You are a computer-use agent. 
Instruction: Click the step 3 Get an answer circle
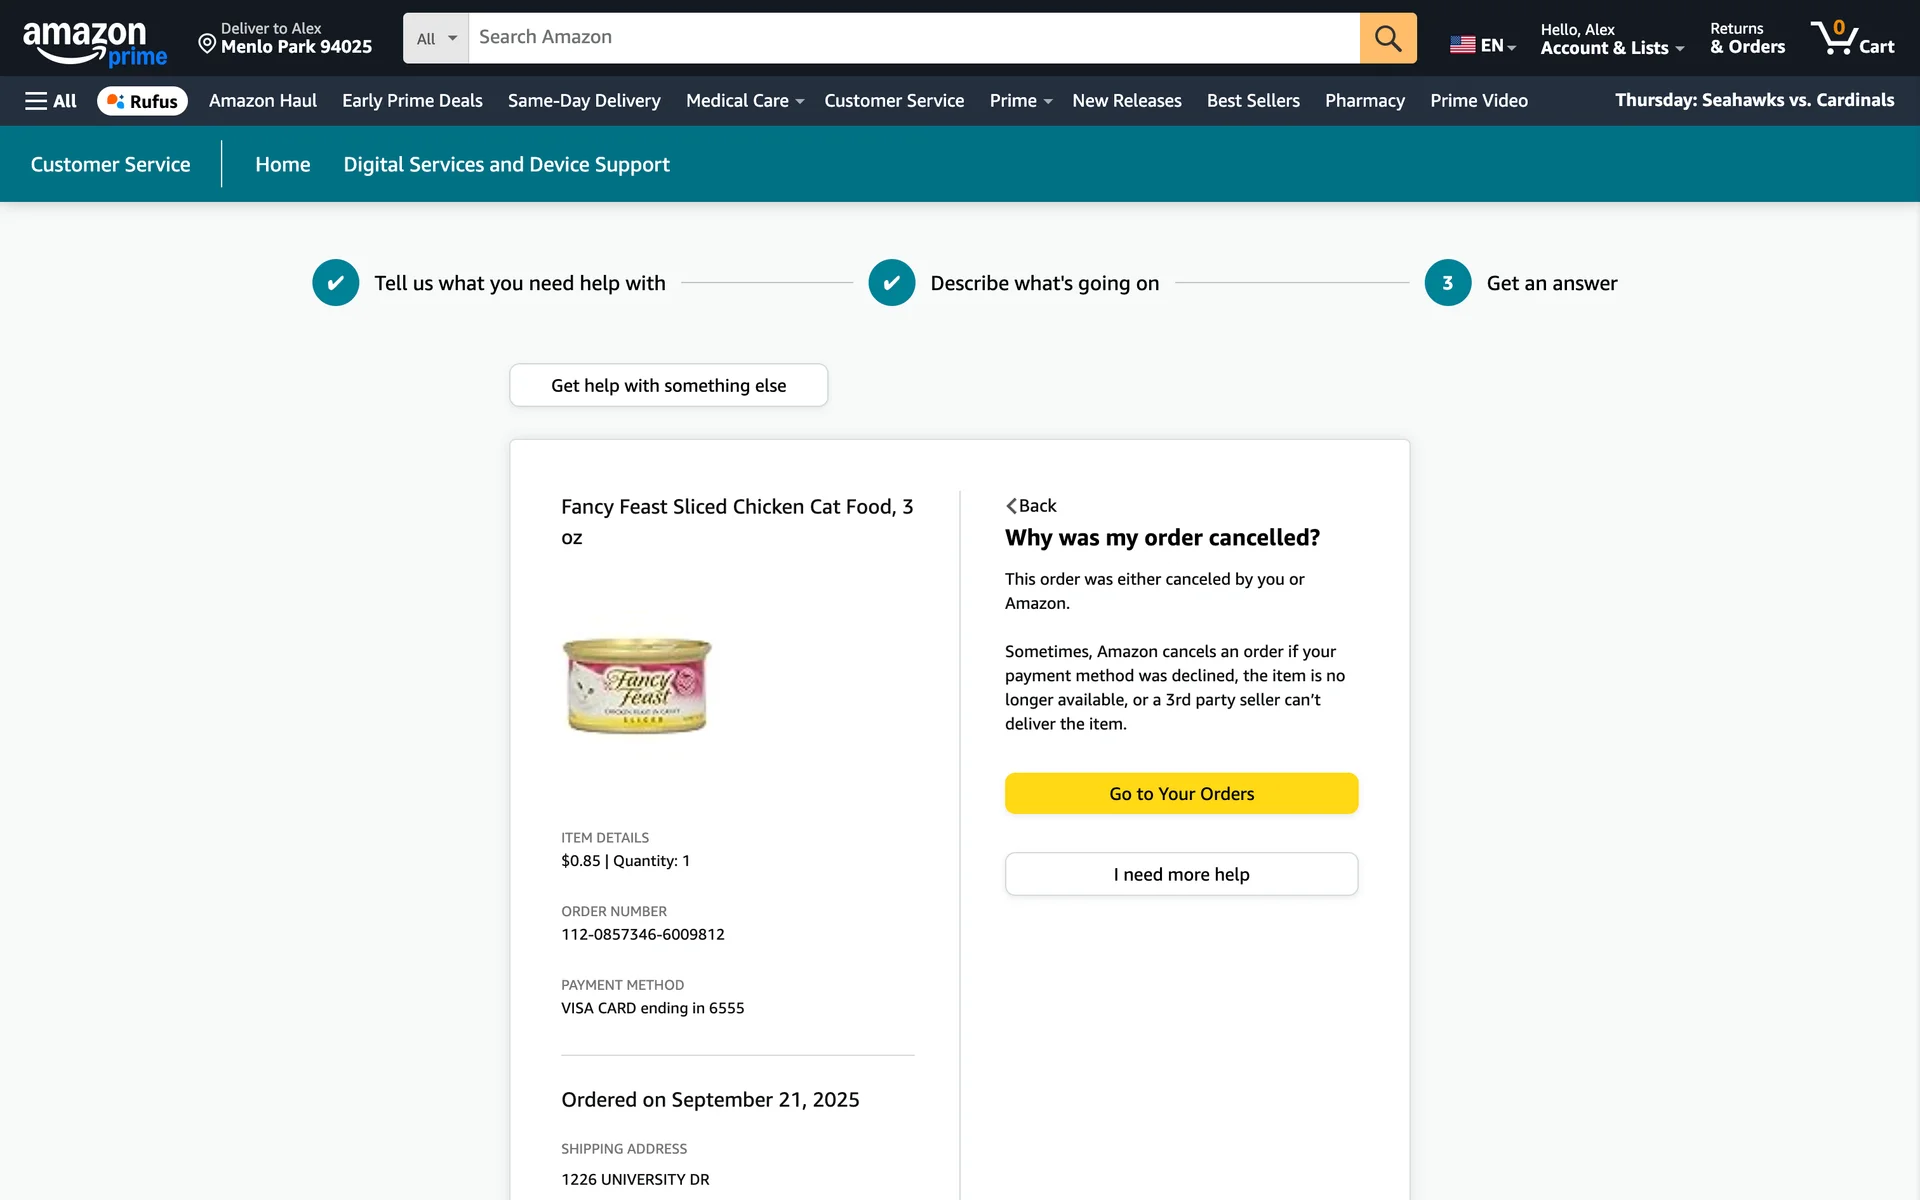click(x=1447, y=283)
